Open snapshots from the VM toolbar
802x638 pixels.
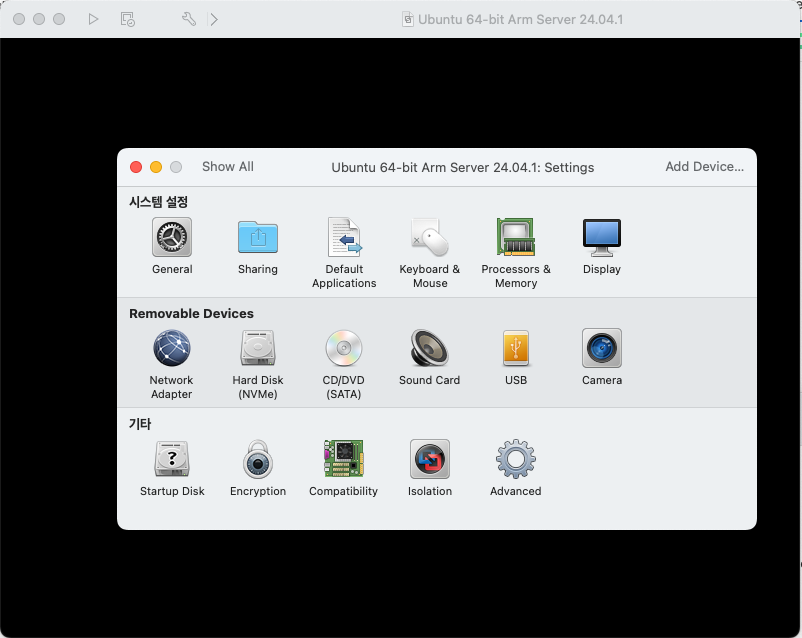pos(127,19)
